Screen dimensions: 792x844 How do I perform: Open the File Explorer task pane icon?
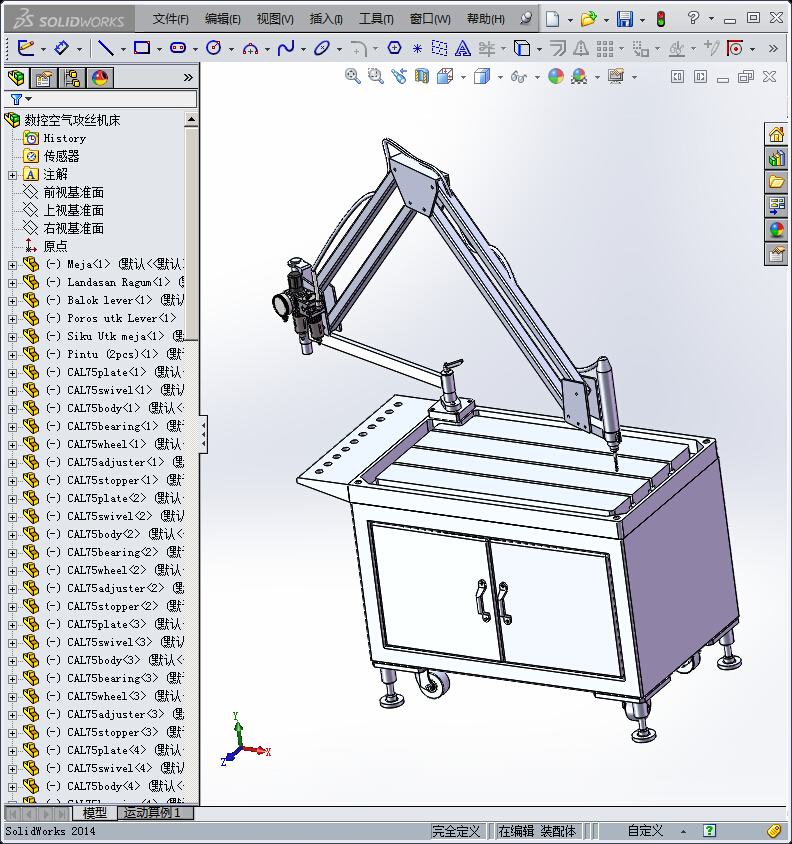(776, 182)
